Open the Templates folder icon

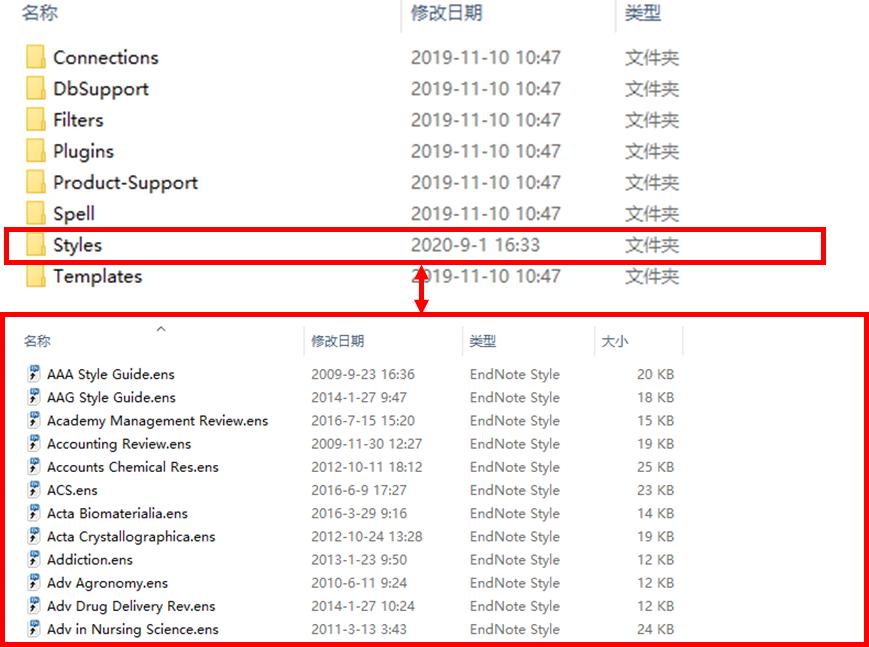point(36,276)
